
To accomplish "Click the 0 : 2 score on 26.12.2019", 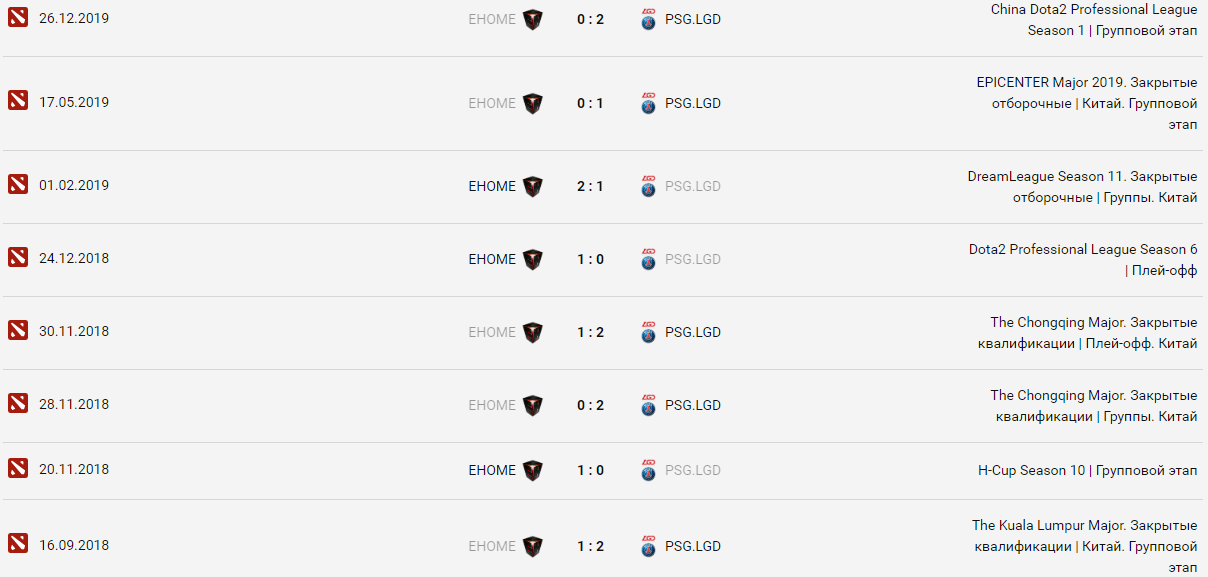I will (x=590, y=19).
